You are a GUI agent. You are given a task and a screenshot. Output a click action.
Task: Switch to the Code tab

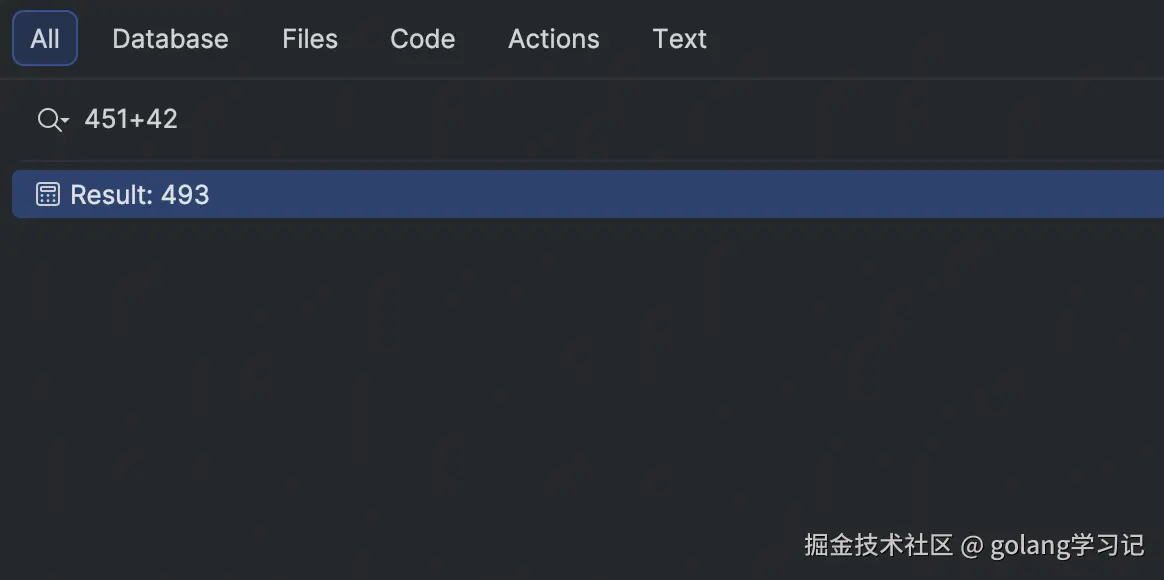[422, 39]
